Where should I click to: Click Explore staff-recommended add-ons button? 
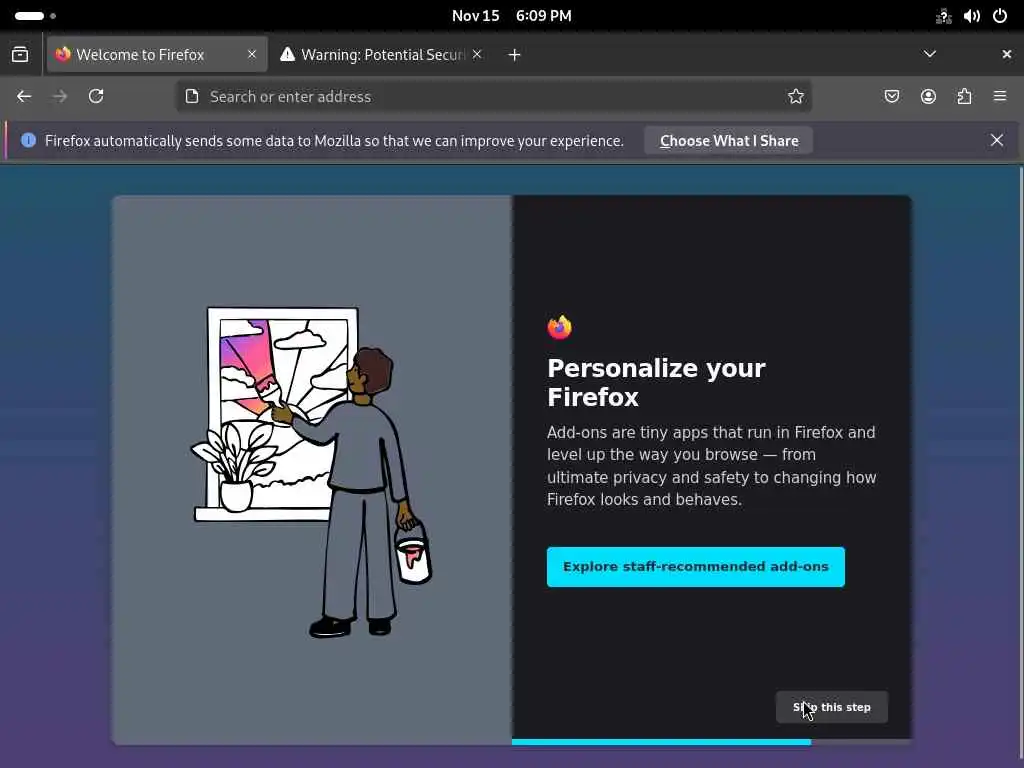pos(696,567)
